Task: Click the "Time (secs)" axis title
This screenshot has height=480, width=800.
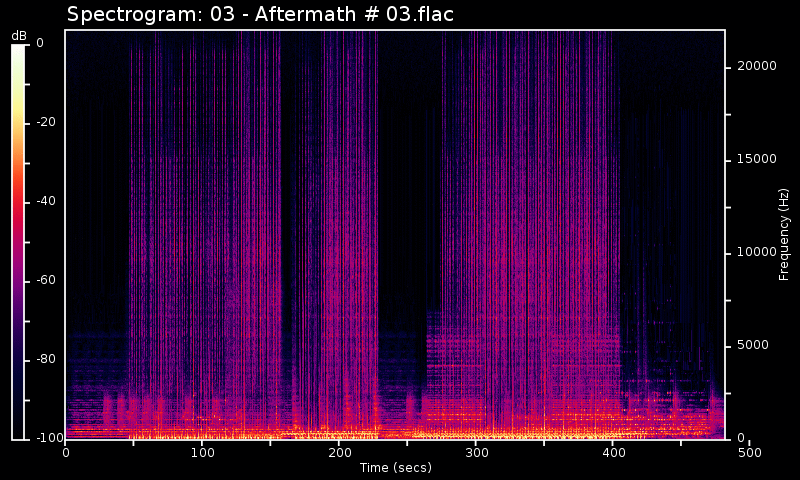Action: (395, 468)
